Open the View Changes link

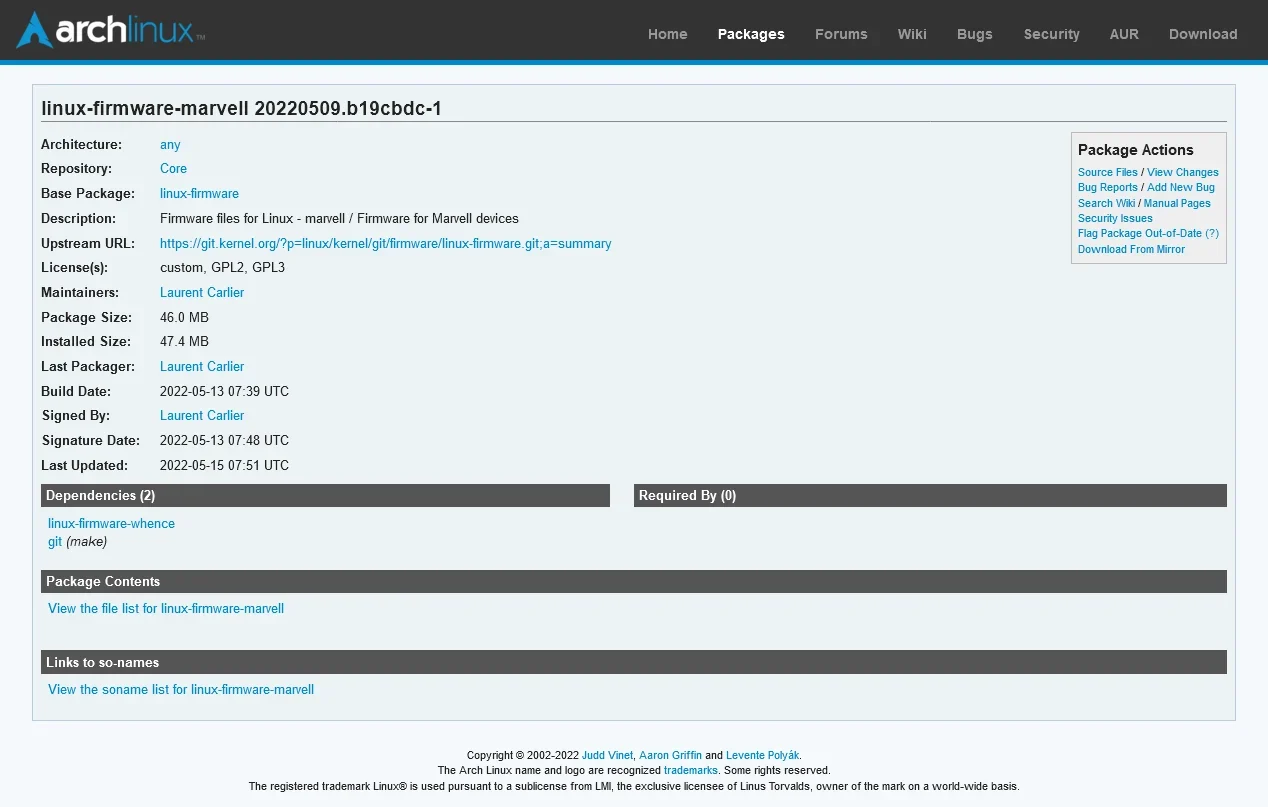coord(1183,173)
